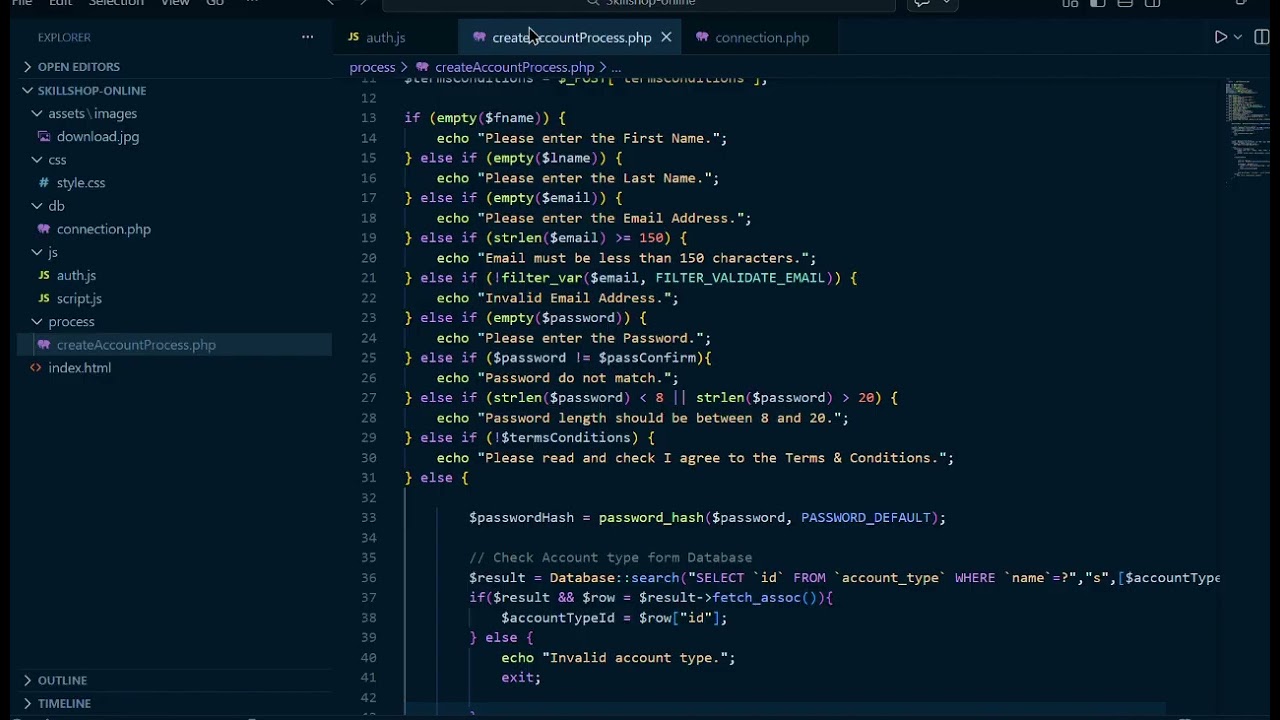Click "Password length should be between 8 and 20."
The height and width of the screenshot is (720, 1280).
point(659,418)
